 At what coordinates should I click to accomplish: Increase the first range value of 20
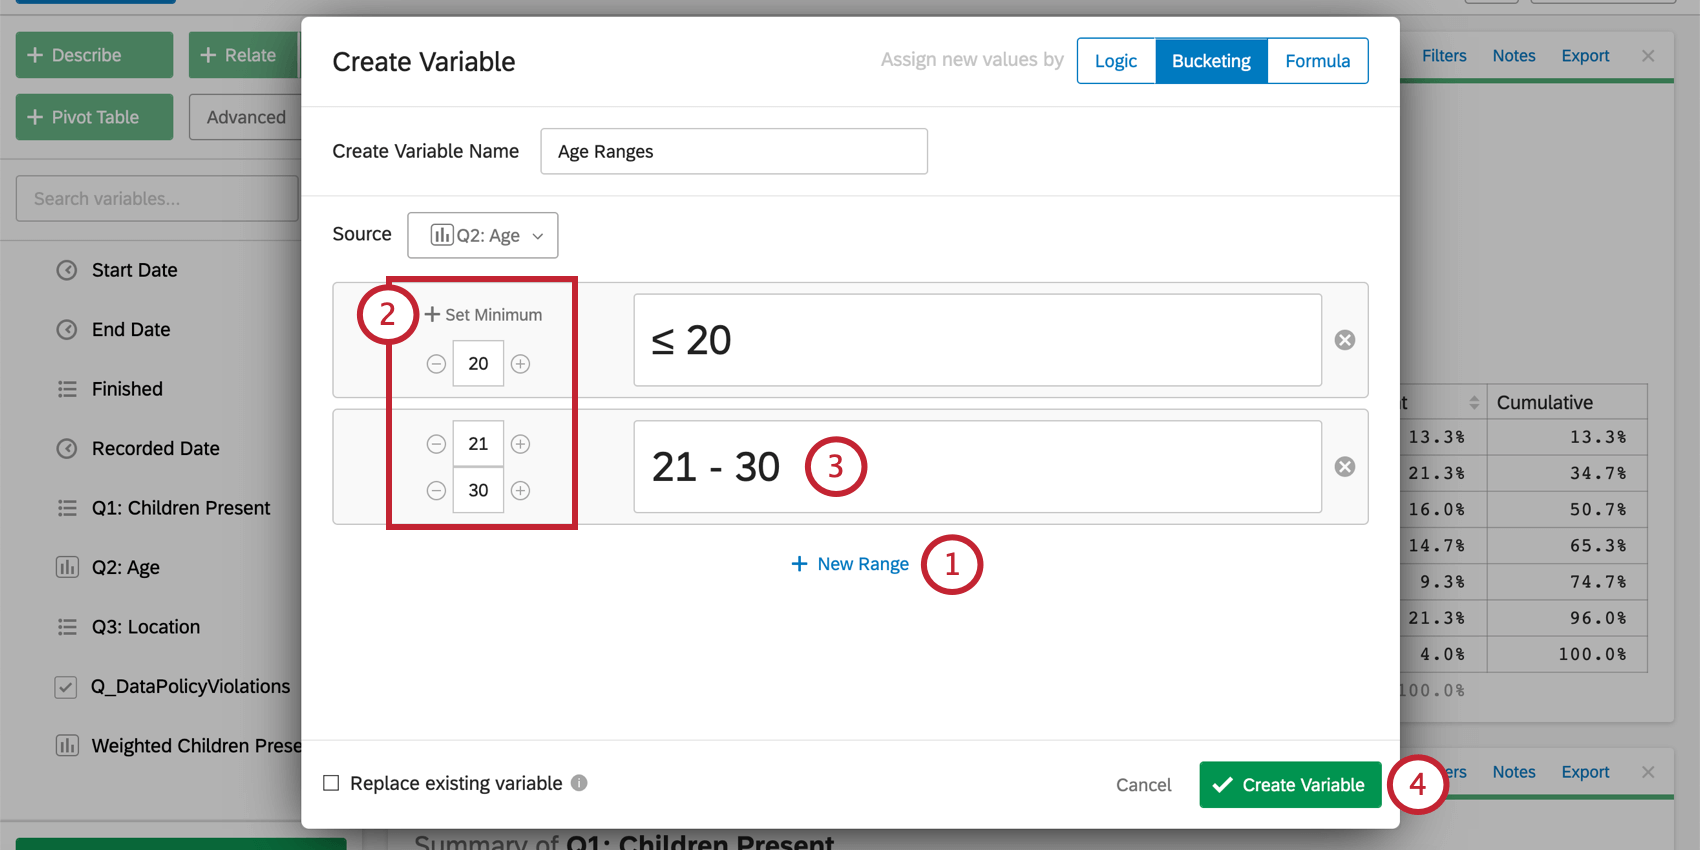click(x=521, y=364)
